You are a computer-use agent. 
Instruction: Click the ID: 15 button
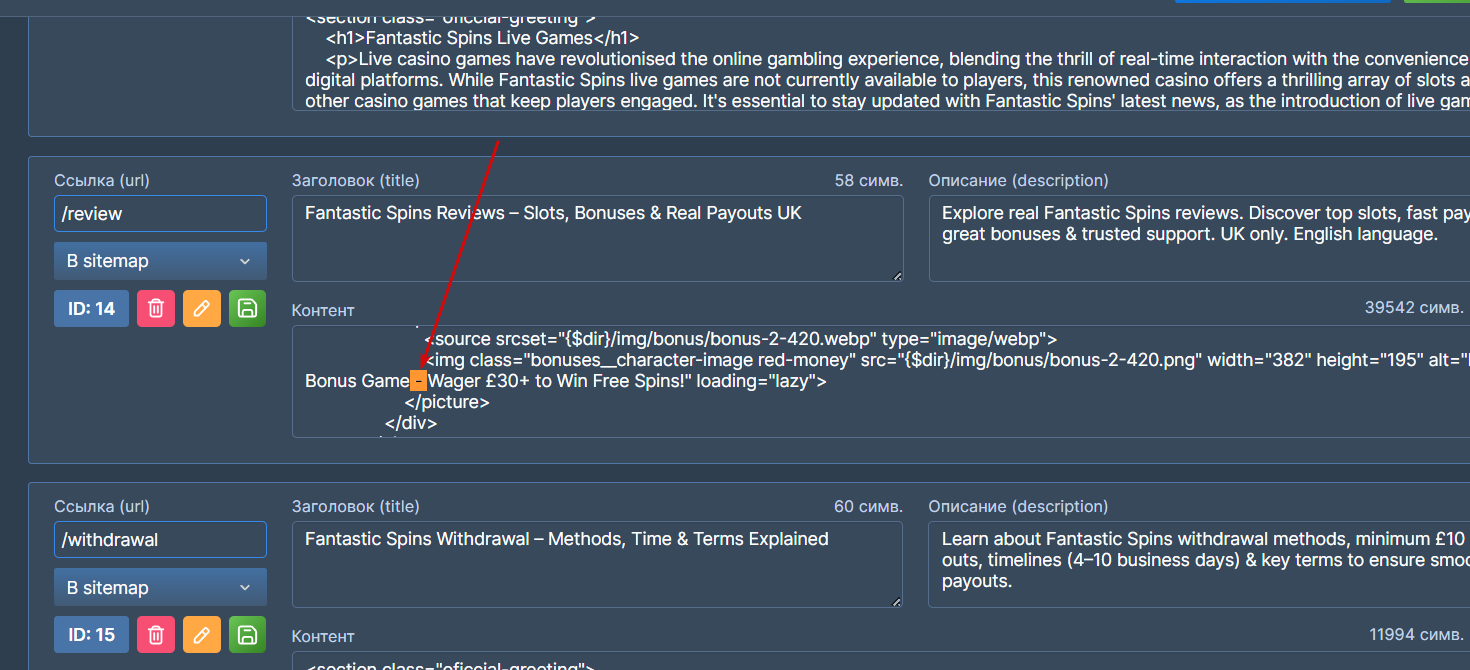pos(91,635)
